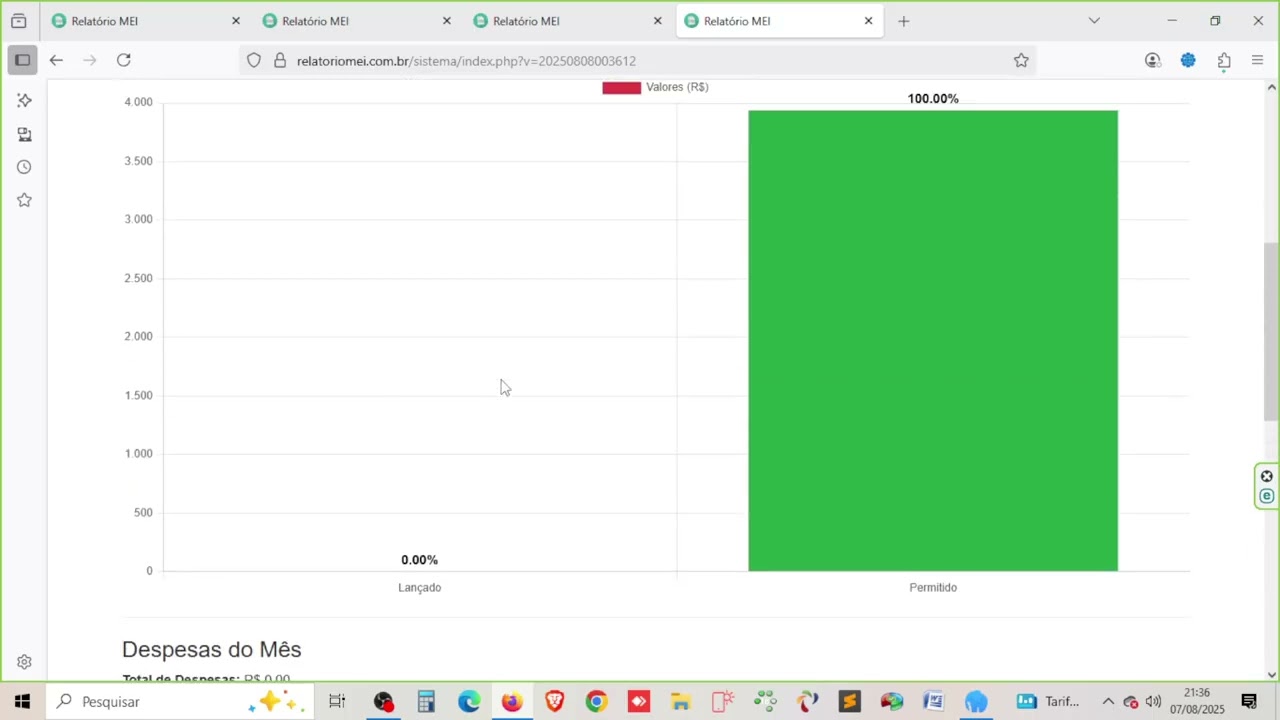The height and width of the screenshot is (720, 1280).
Task: Open the taskbar clock and date
Action: tap(1197, 702)
